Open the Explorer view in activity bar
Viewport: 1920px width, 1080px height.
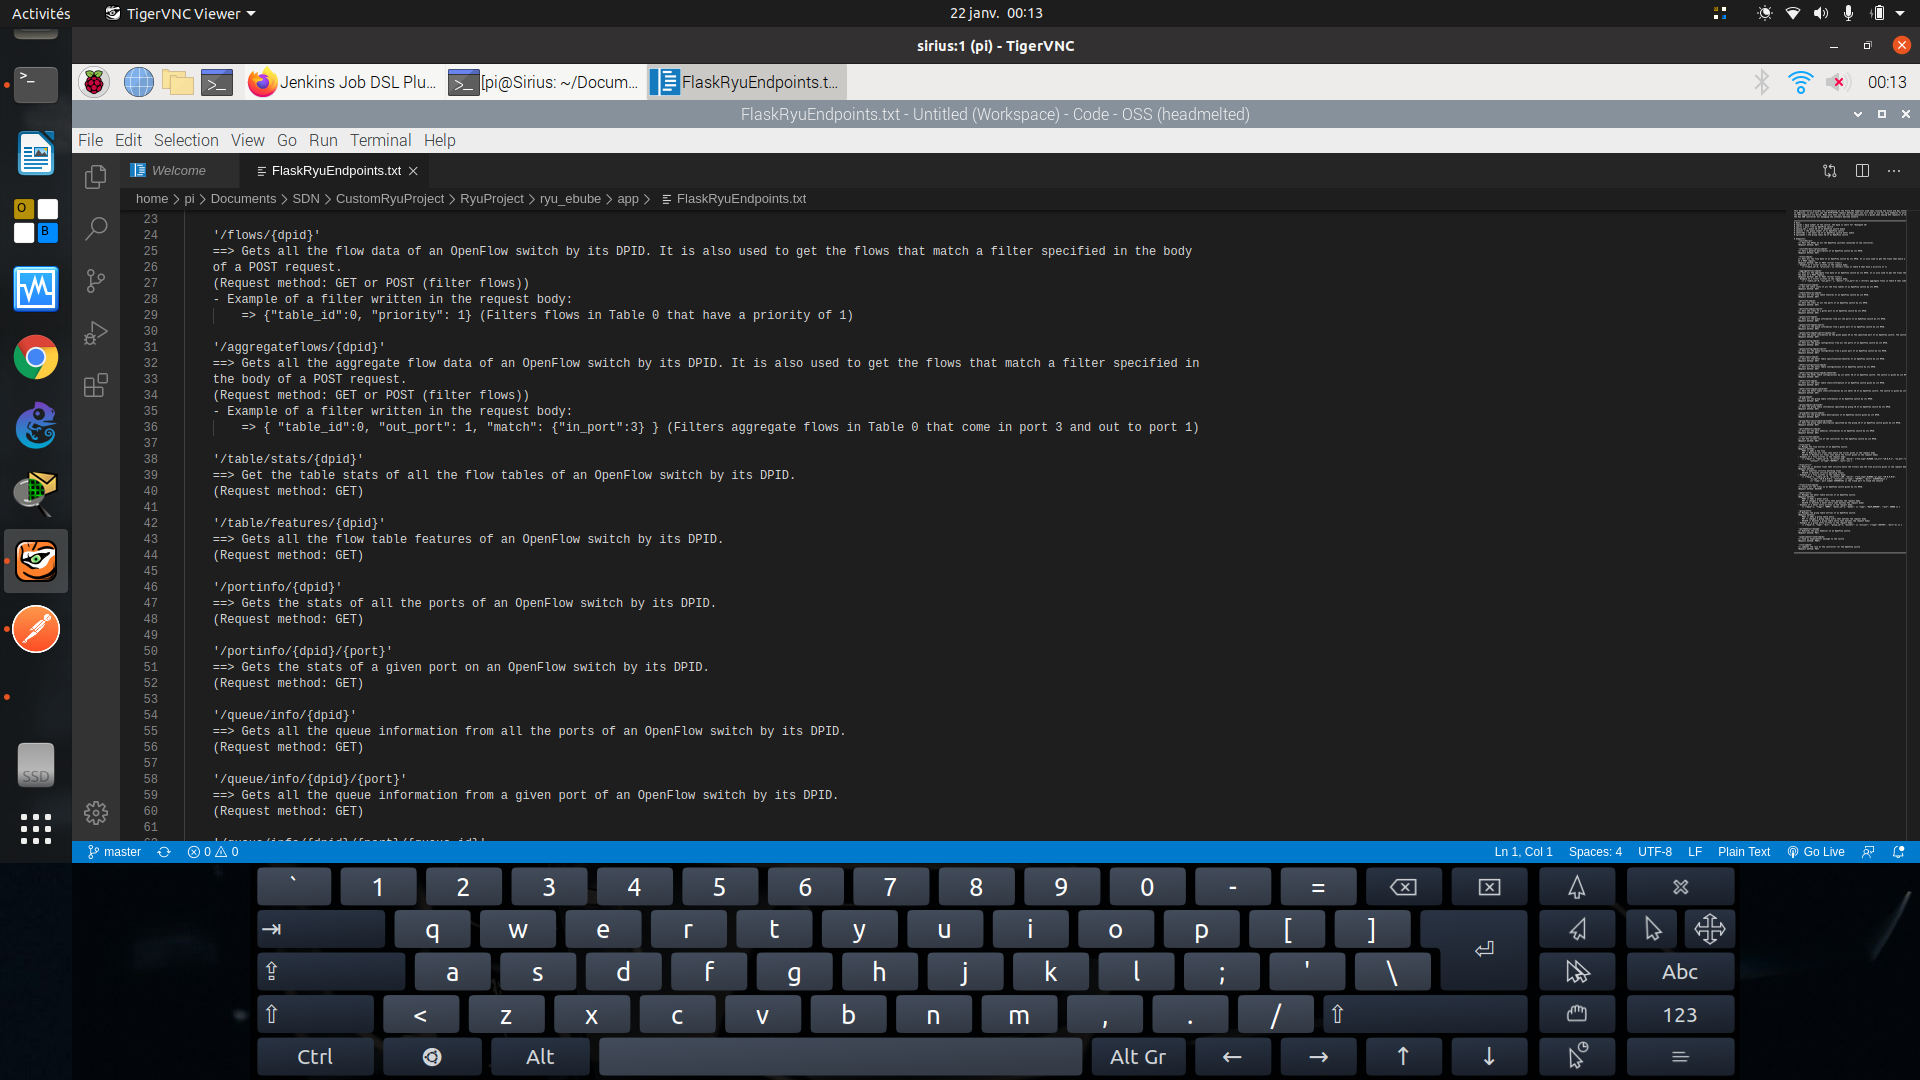click(96, 177)
